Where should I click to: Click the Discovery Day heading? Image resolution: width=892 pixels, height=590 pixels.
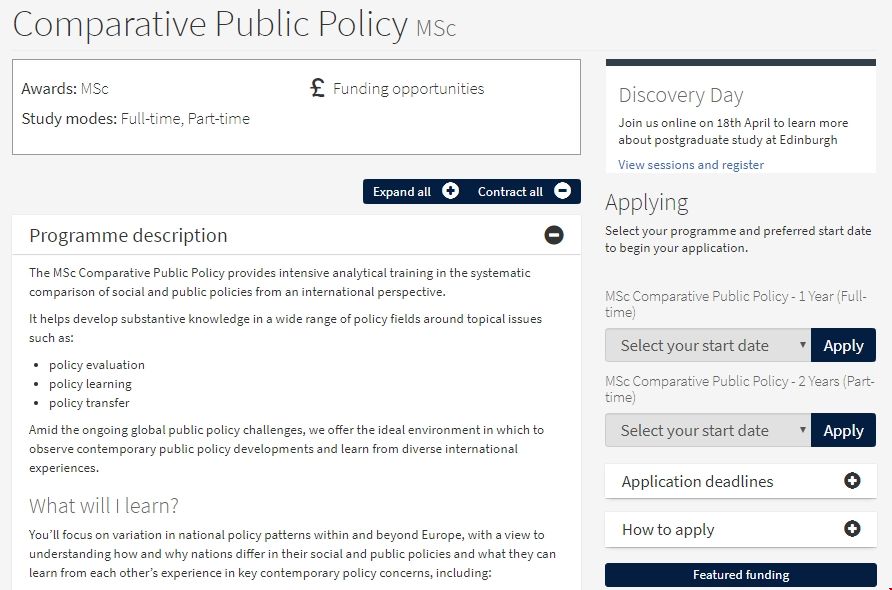point(680,95)
